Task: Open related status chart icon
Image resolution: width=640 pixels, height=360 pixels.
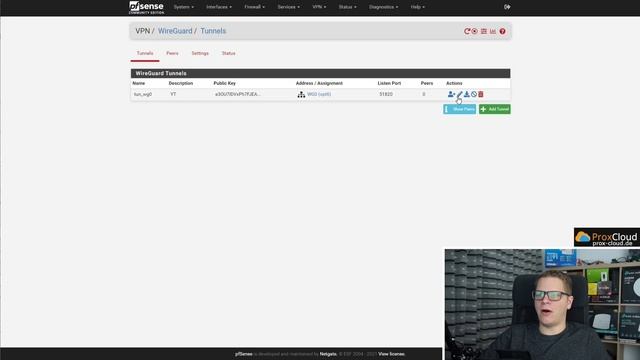Action: [x=493, y=31]
